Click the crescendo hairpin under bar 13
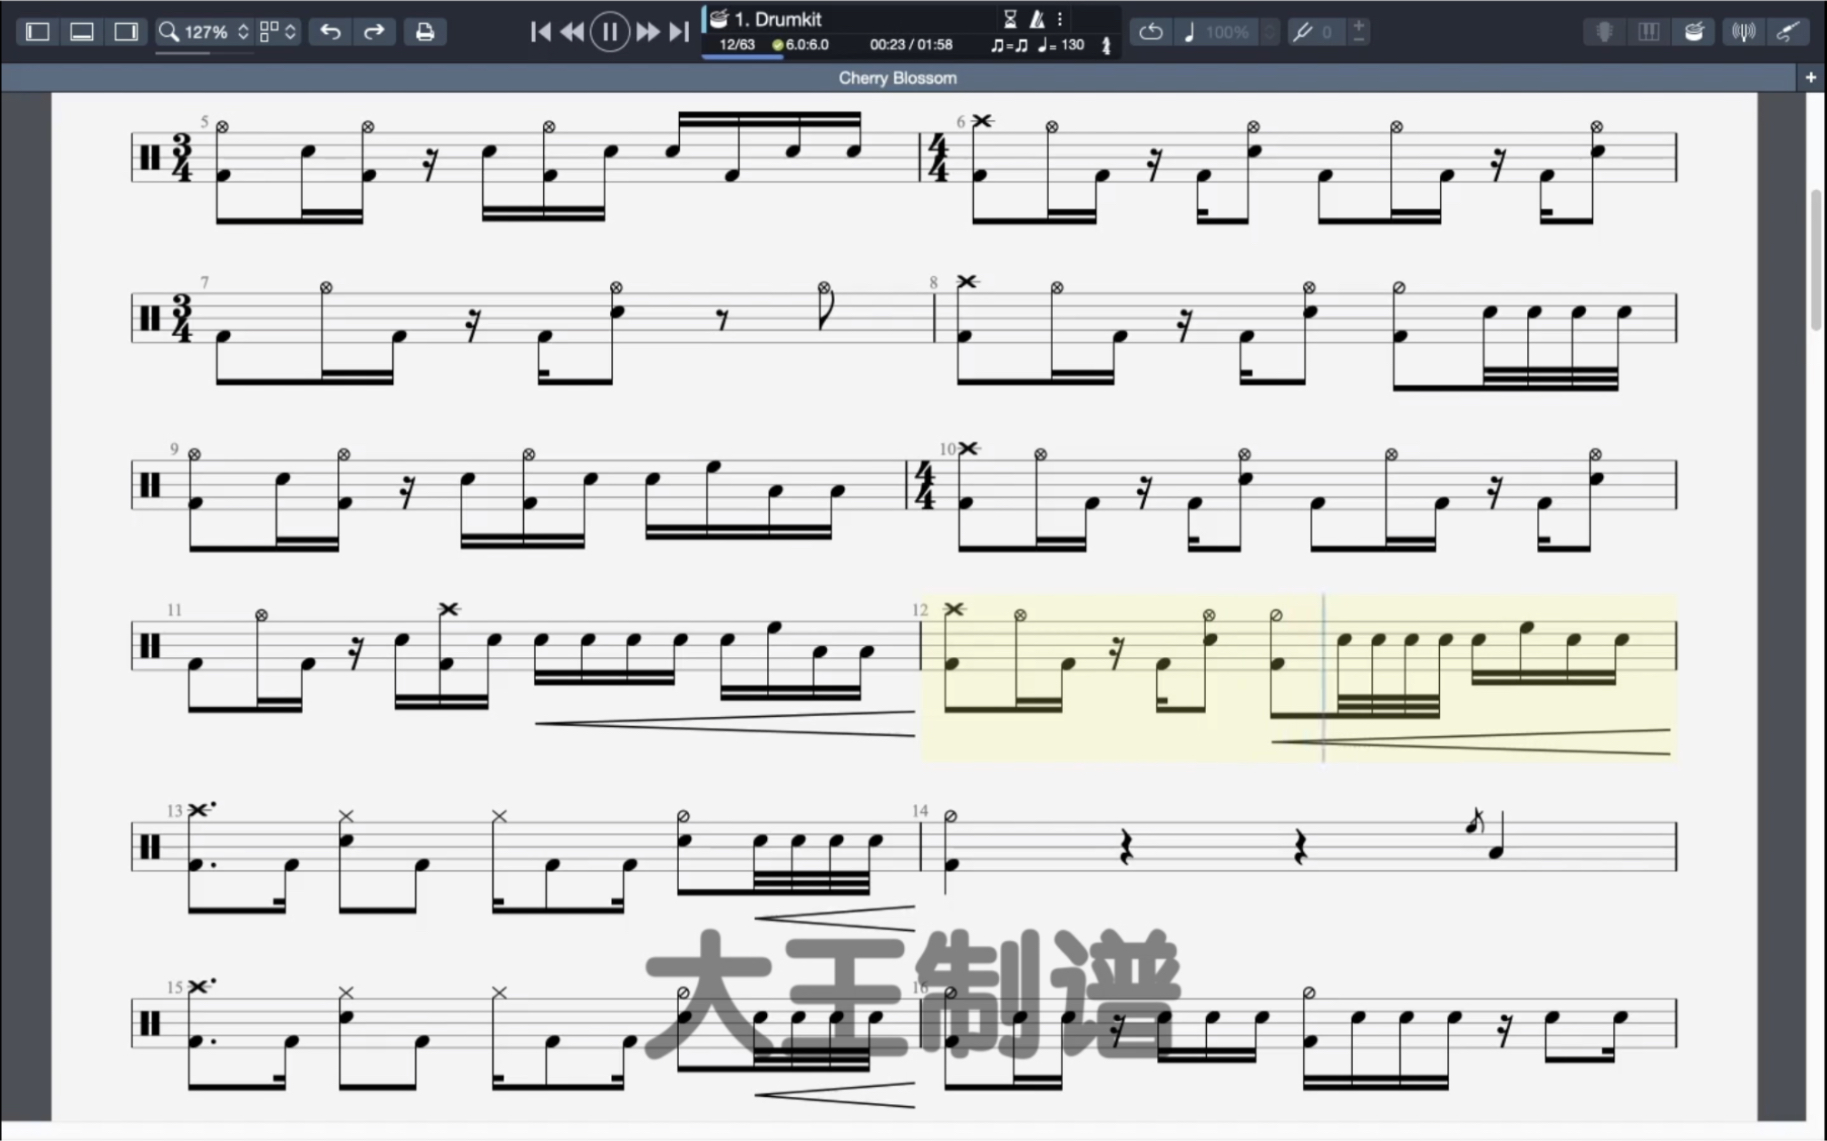 click(835, 918)
